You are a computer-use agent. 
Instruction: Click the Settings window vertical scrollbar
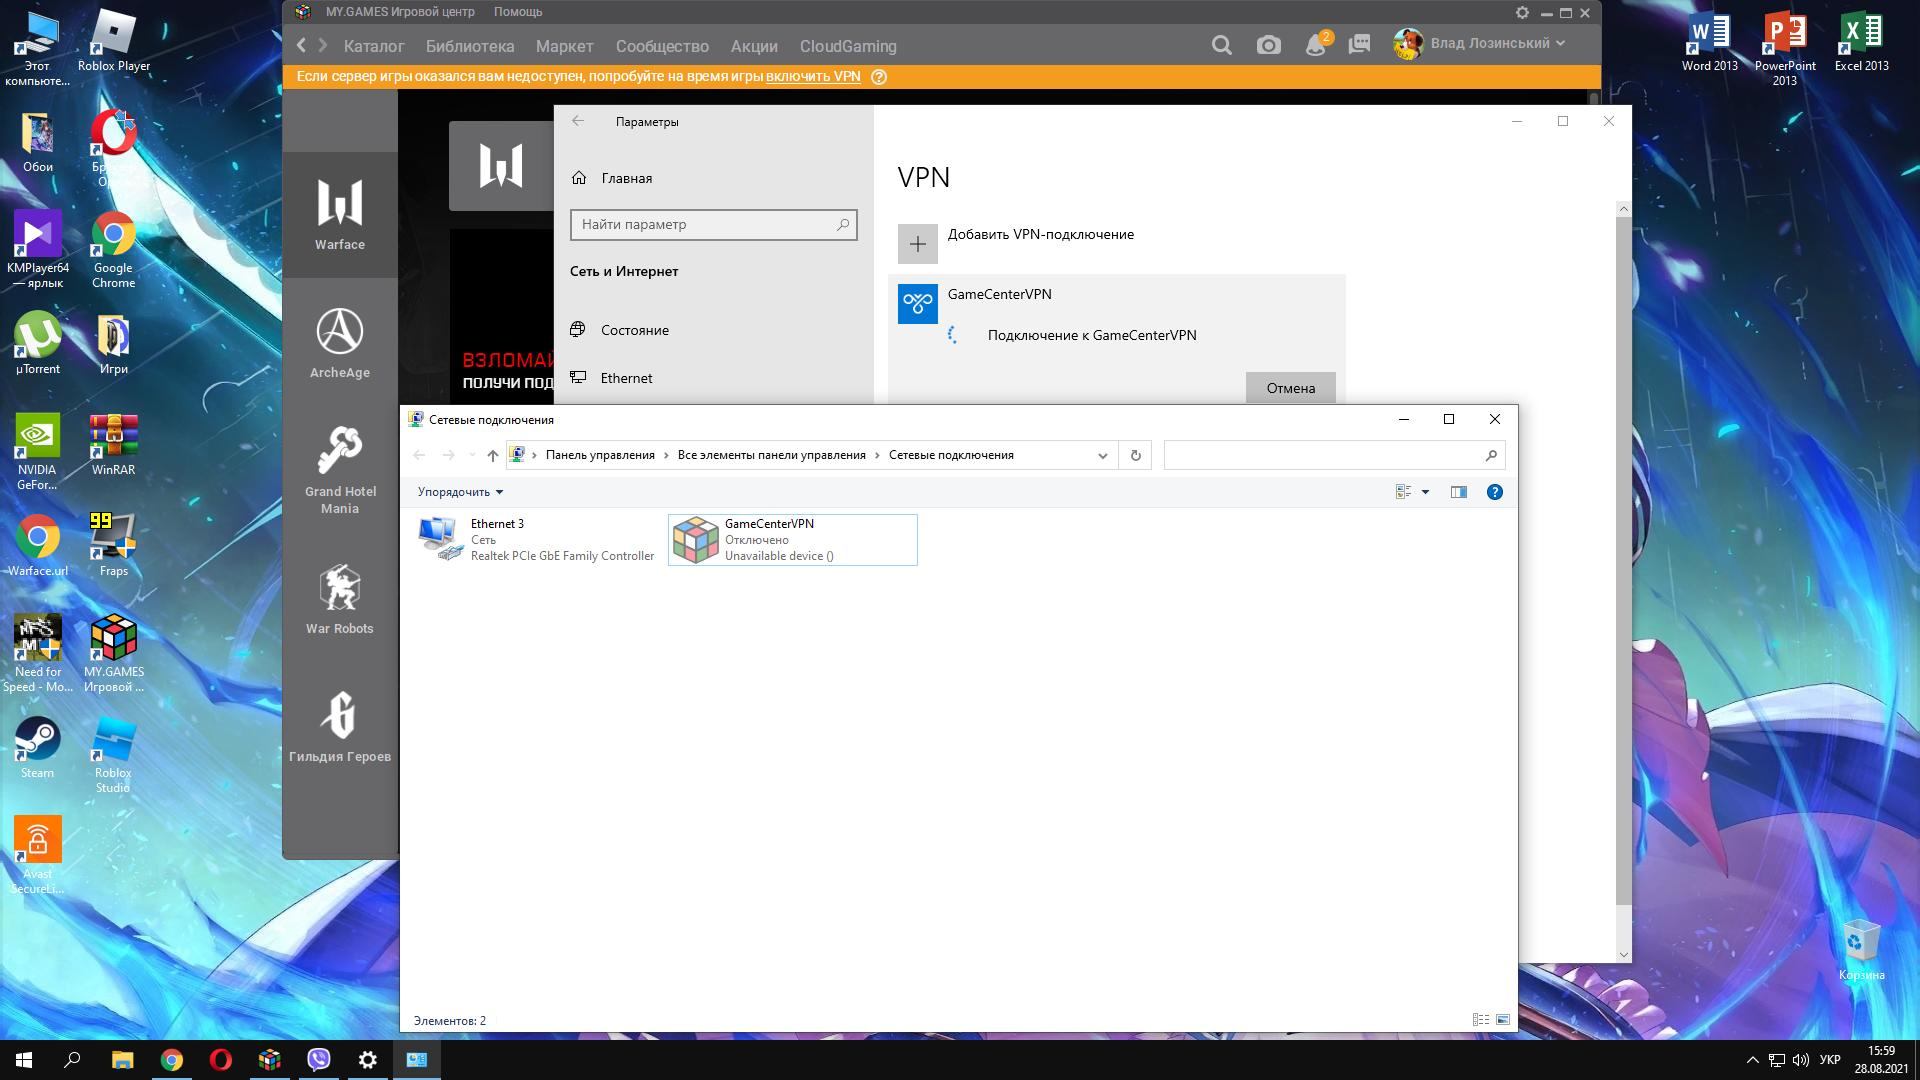(x=1623, y=560)
